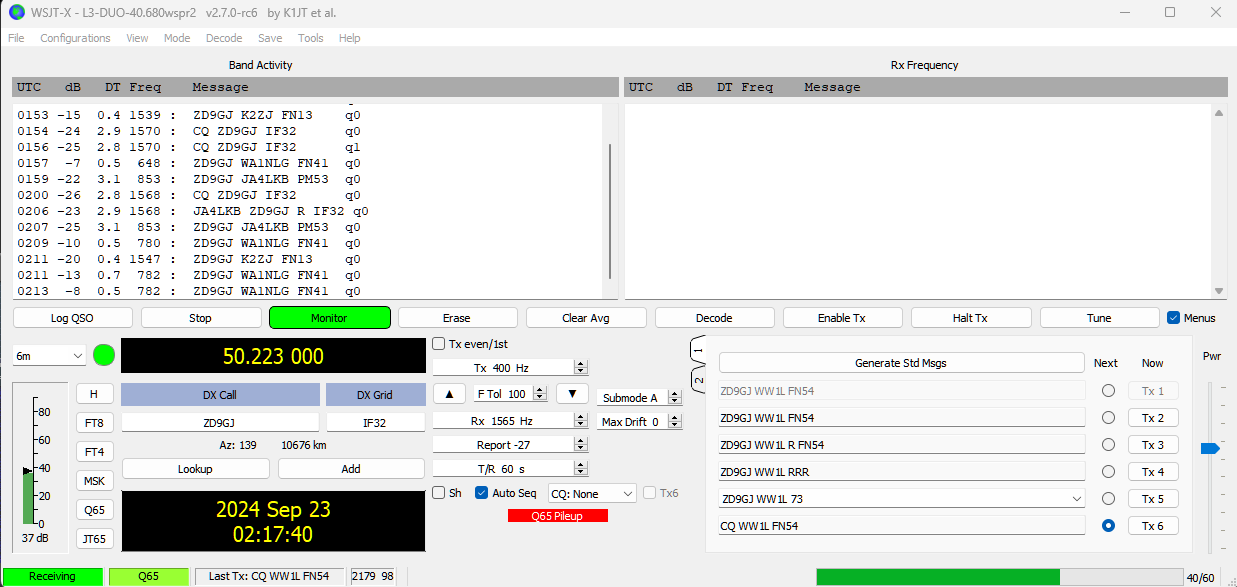Click the Log QSO button
Image resolution: width=1237 pixels, height=587 pixels.
[72, 318]
